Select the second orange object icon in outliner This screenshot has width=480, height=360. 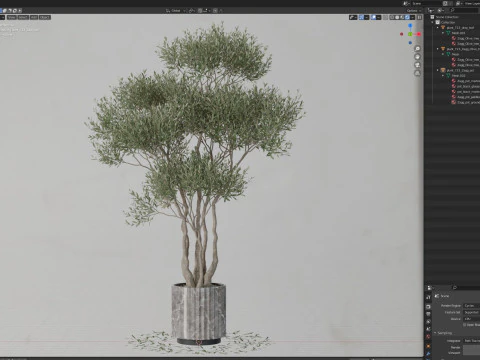point(443,49)
